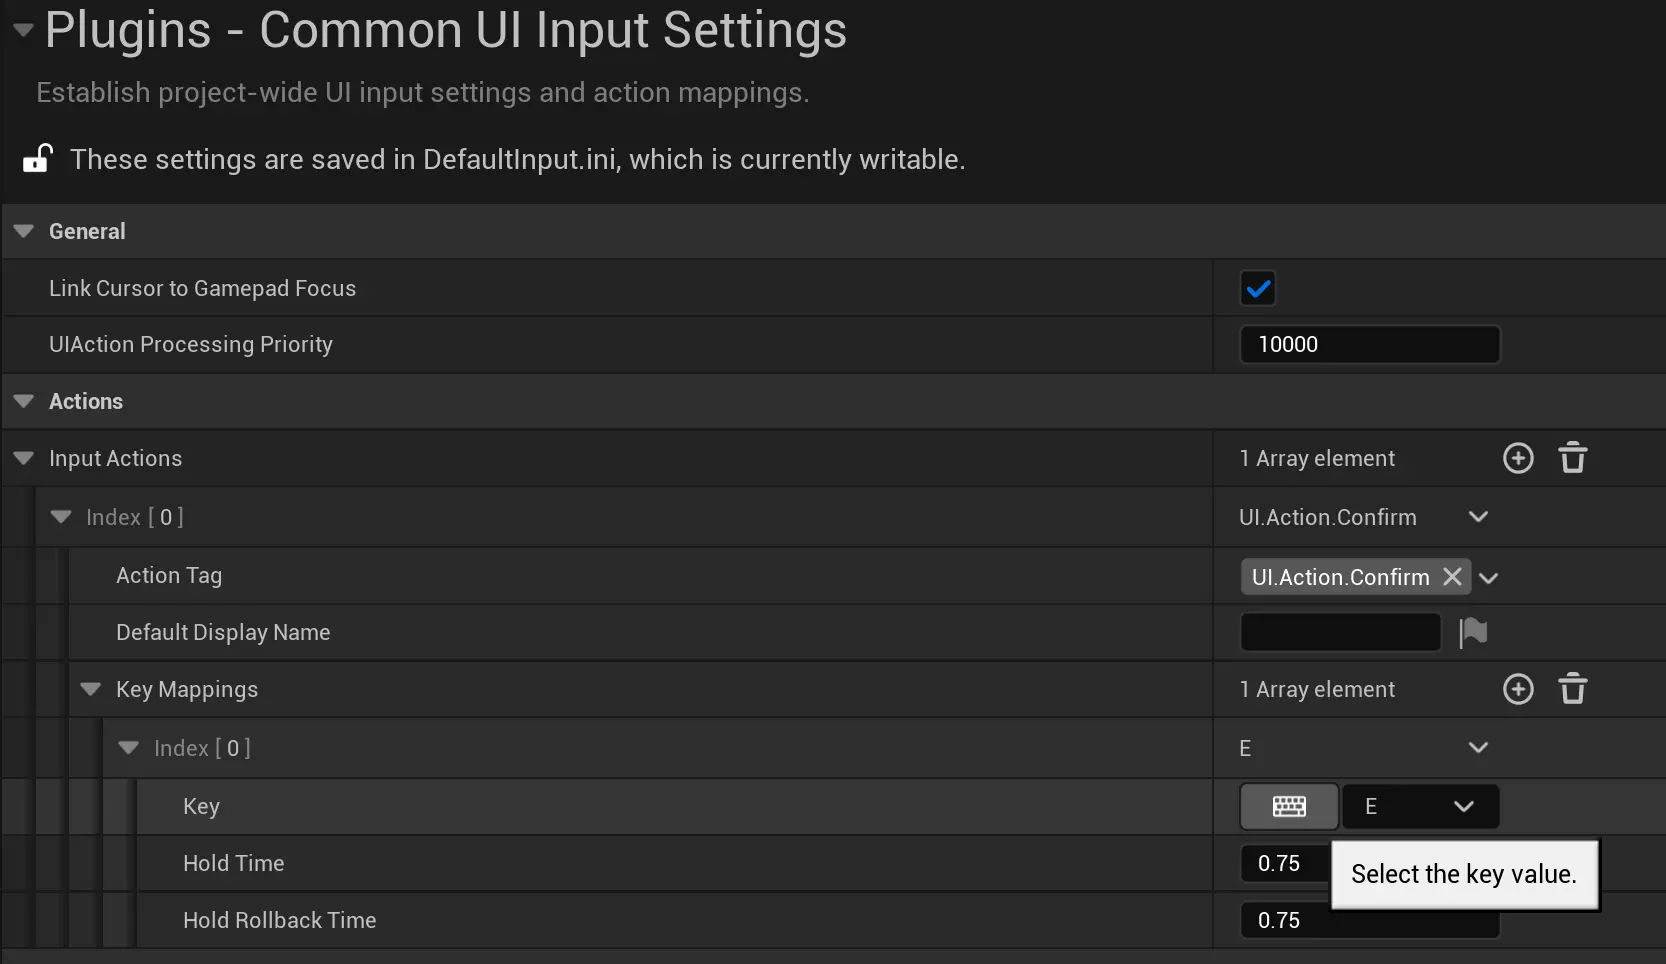Uncheck Link Cursor to Gamepad Focus

[x=1258, y=289]
